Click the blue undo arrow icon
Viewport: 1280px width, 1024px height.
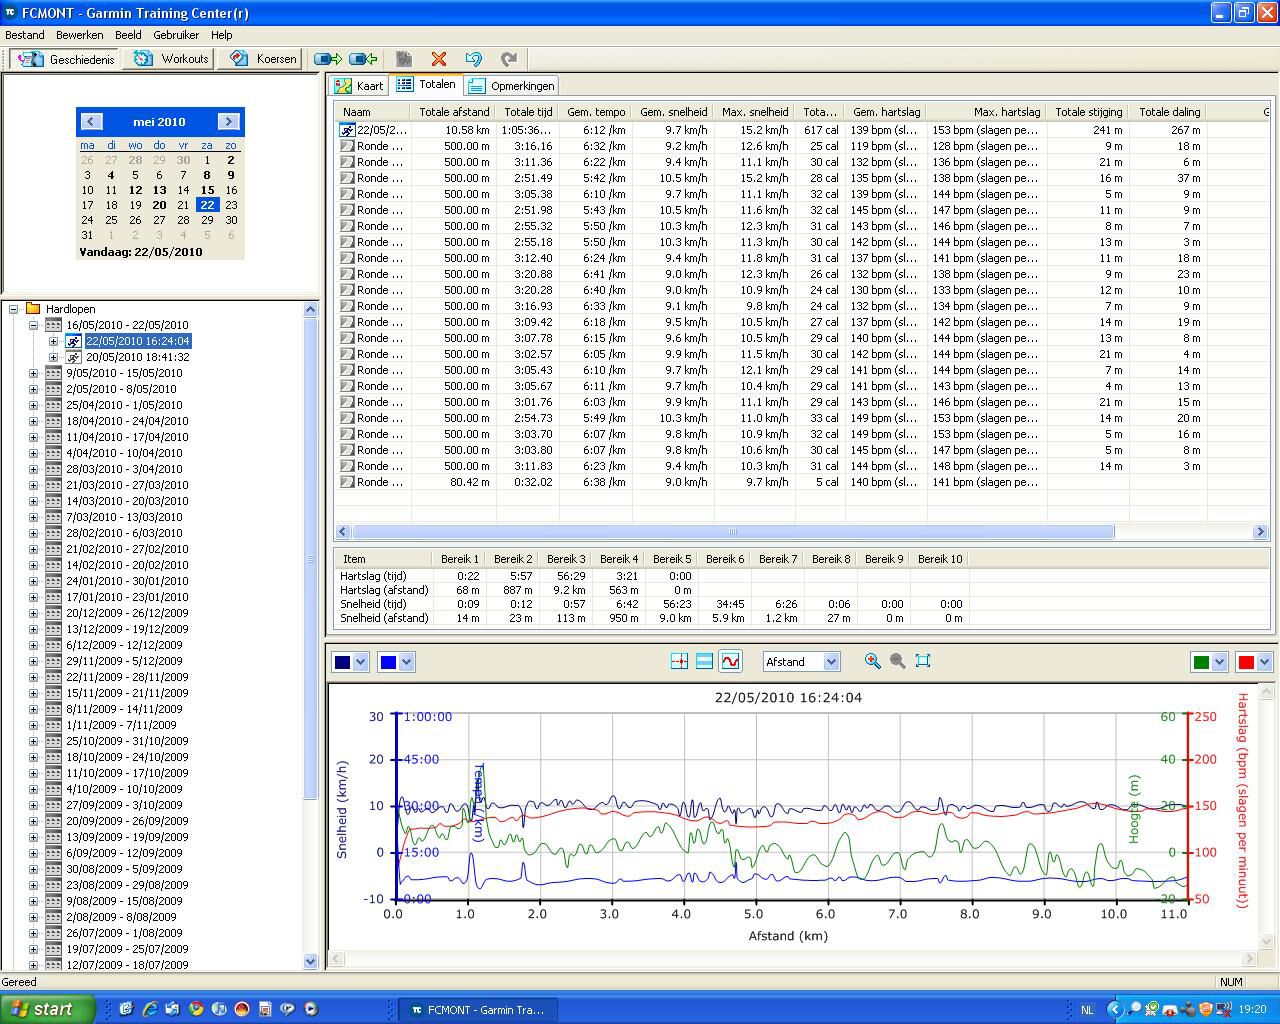[473, 59]
